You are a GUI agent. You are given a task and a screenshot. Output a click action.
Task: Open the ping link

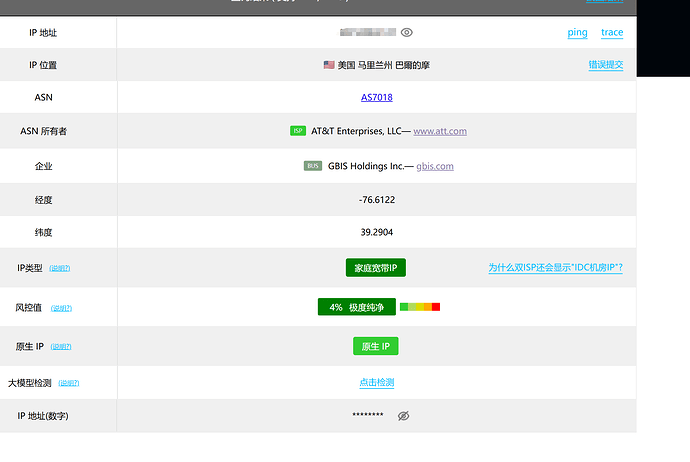(577, 33)
